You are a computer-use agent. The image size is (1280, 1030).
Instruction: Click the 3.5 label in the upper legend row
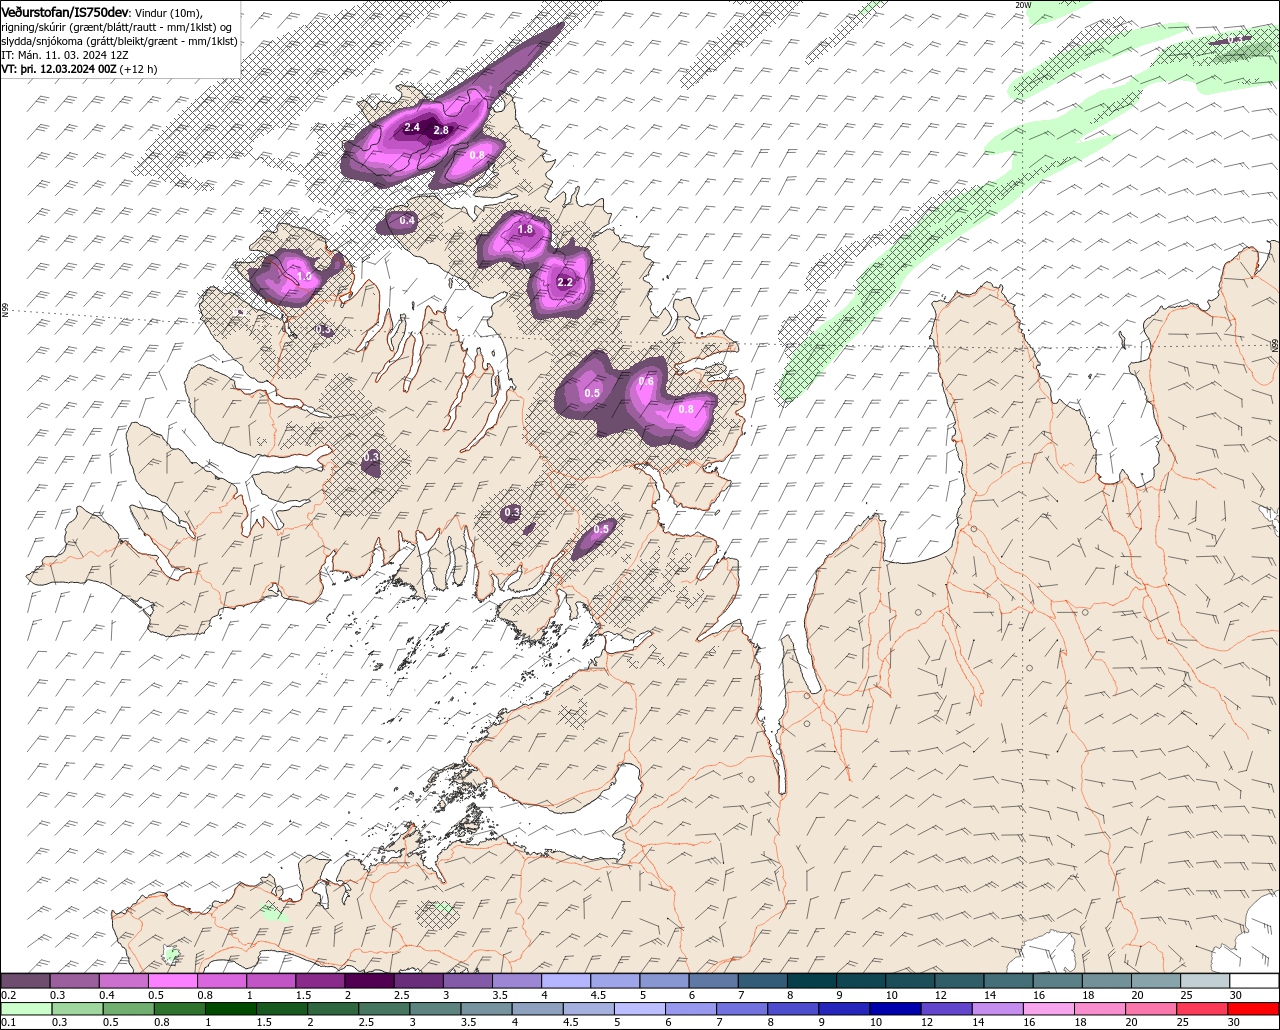(x=500, y=995)
